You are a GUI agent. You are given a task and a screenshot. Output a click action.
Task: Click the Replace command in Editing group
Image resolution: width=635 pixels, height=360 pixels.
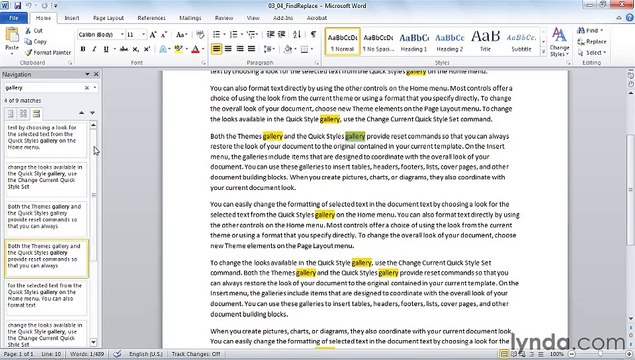591,41
